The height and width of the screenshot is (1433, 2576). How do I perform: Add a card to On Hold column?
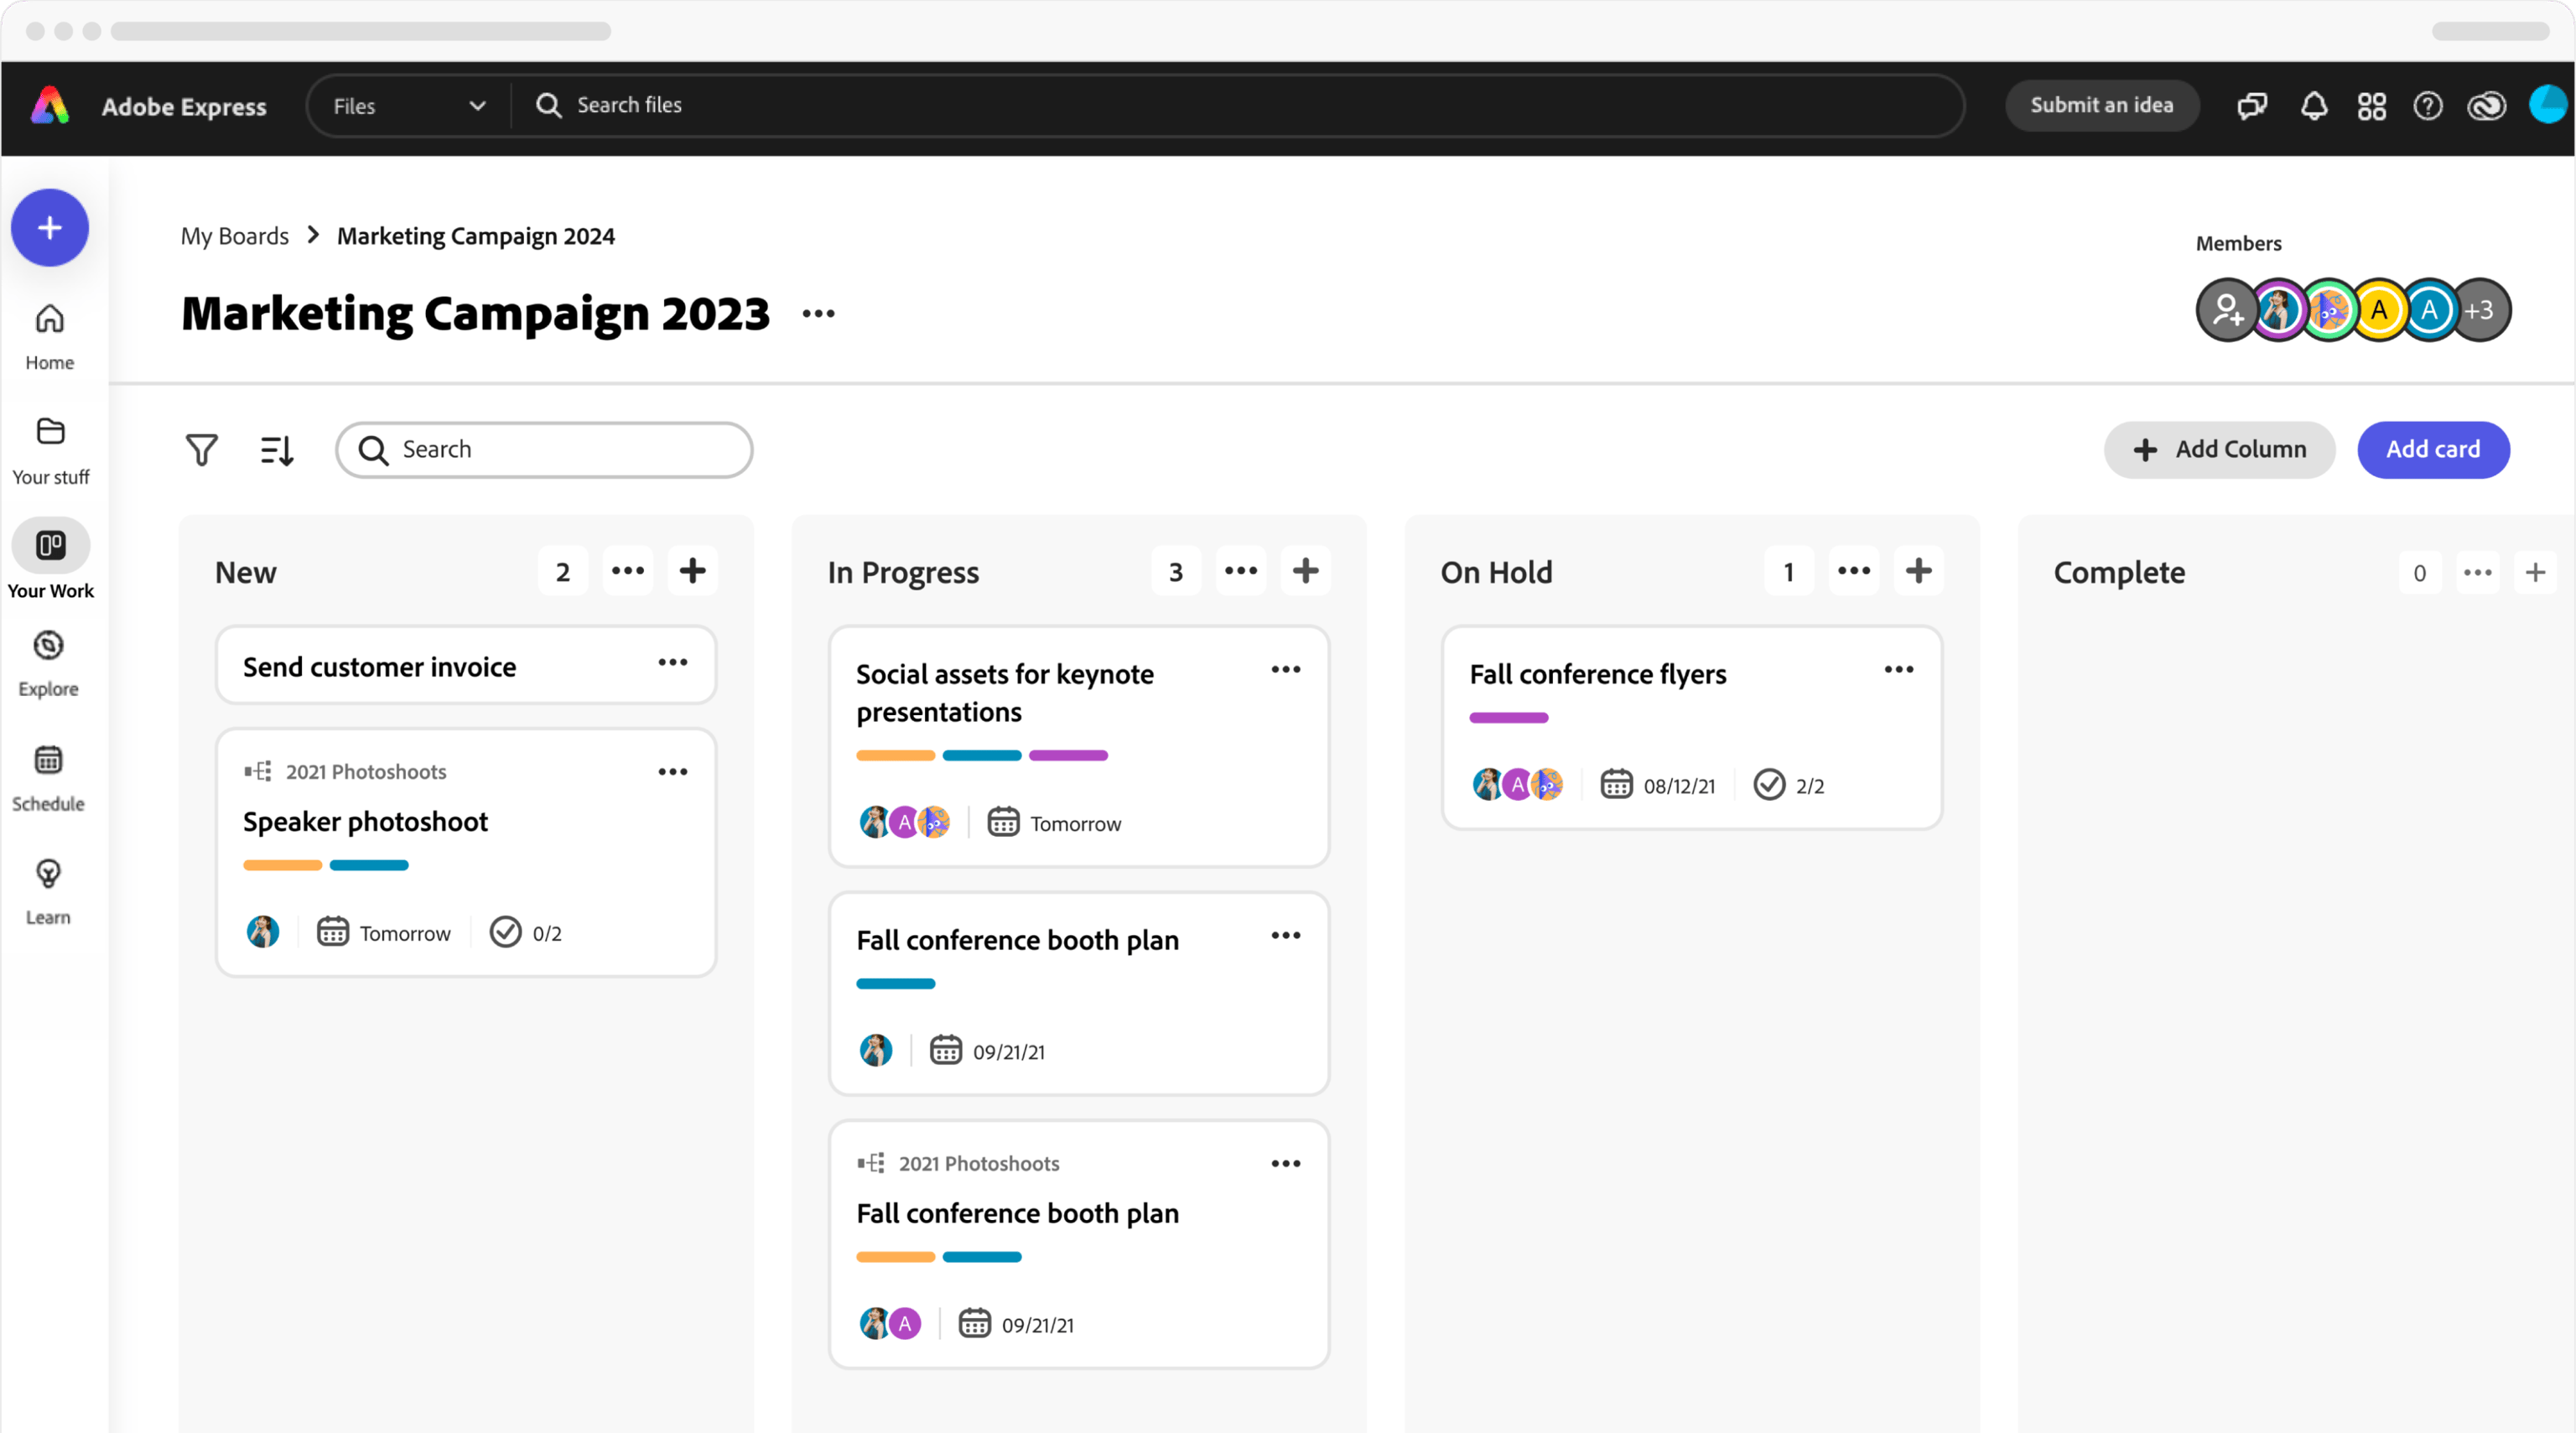tap(1918, 571)
